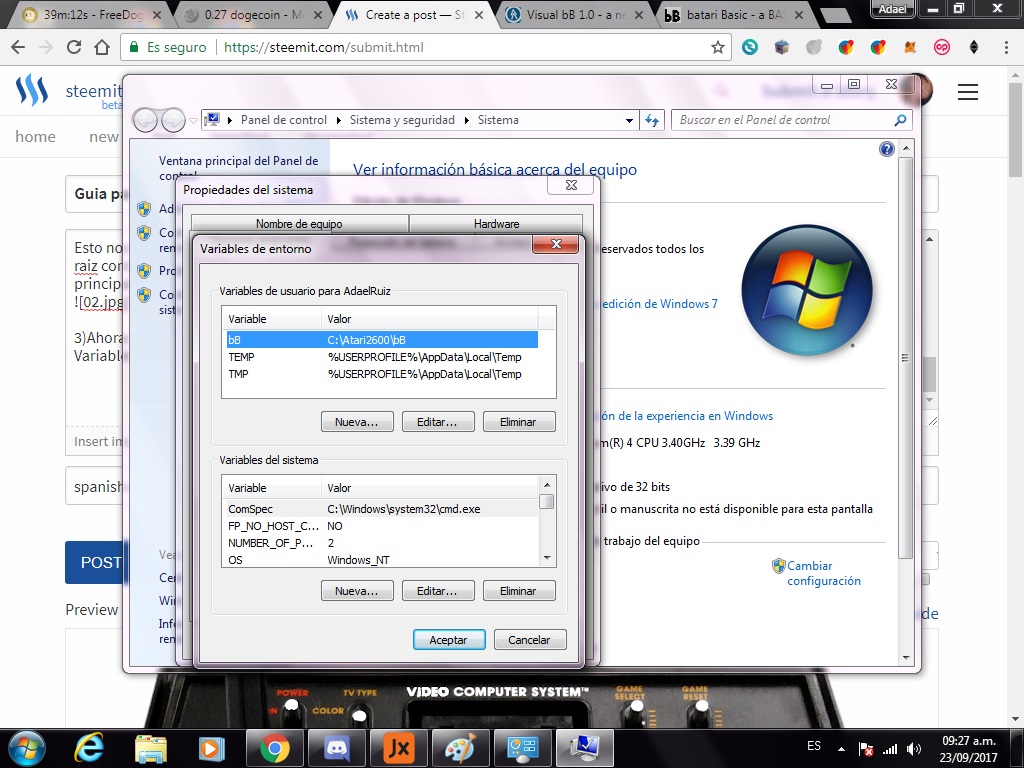Click the network signal tray icon
This screenshot has width=1024, height=768.
tap(889, 749)
